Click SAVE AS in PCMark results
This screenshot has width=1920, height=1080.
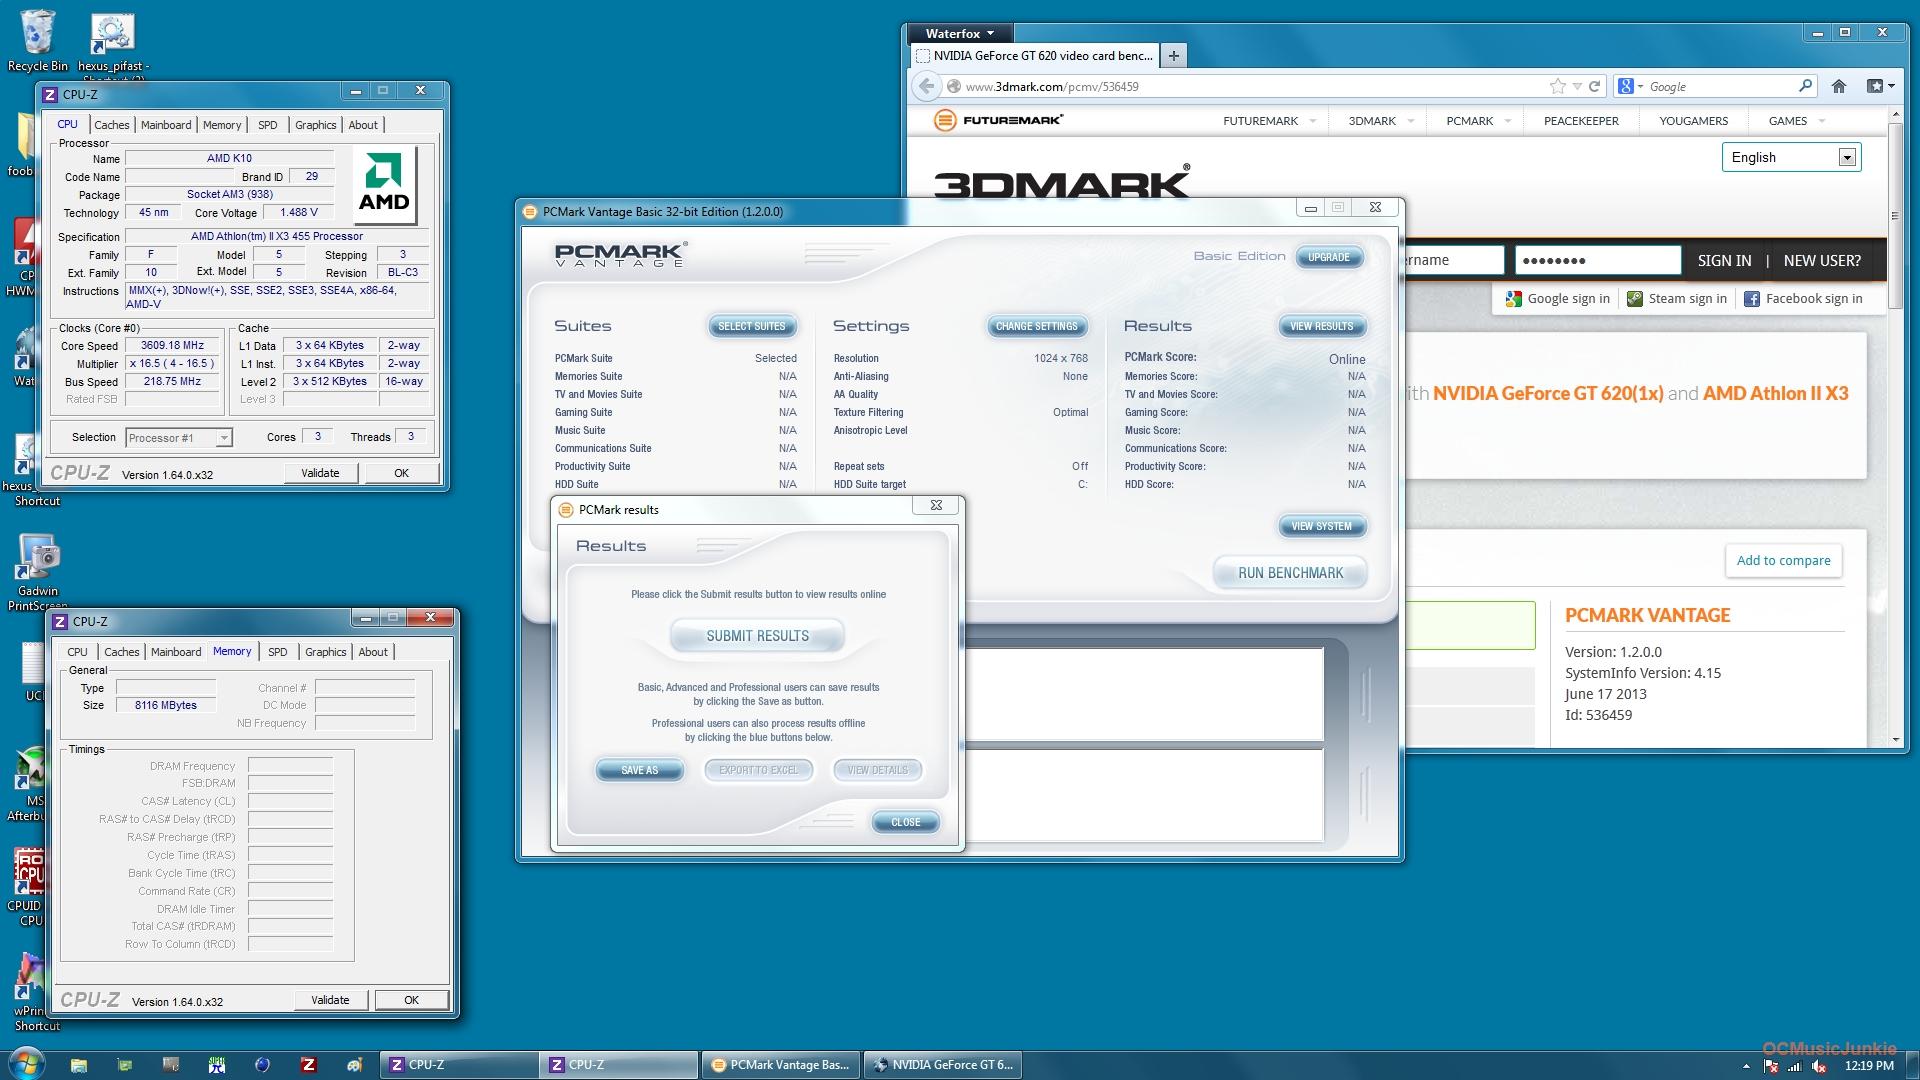(640, 770)
